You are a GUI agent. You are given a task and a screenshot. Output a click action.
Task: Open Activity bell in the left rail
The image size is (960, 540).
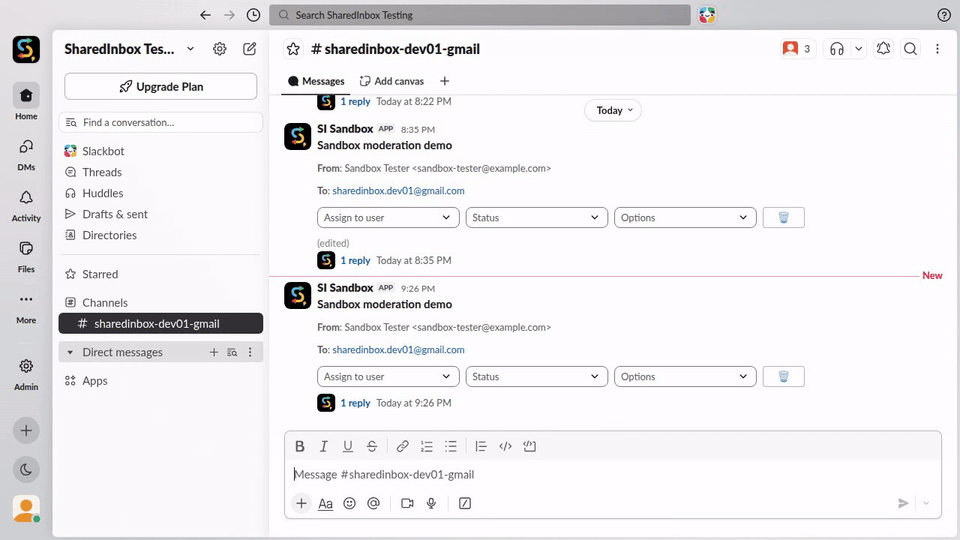pyautogui.click(x=26, y=206)
